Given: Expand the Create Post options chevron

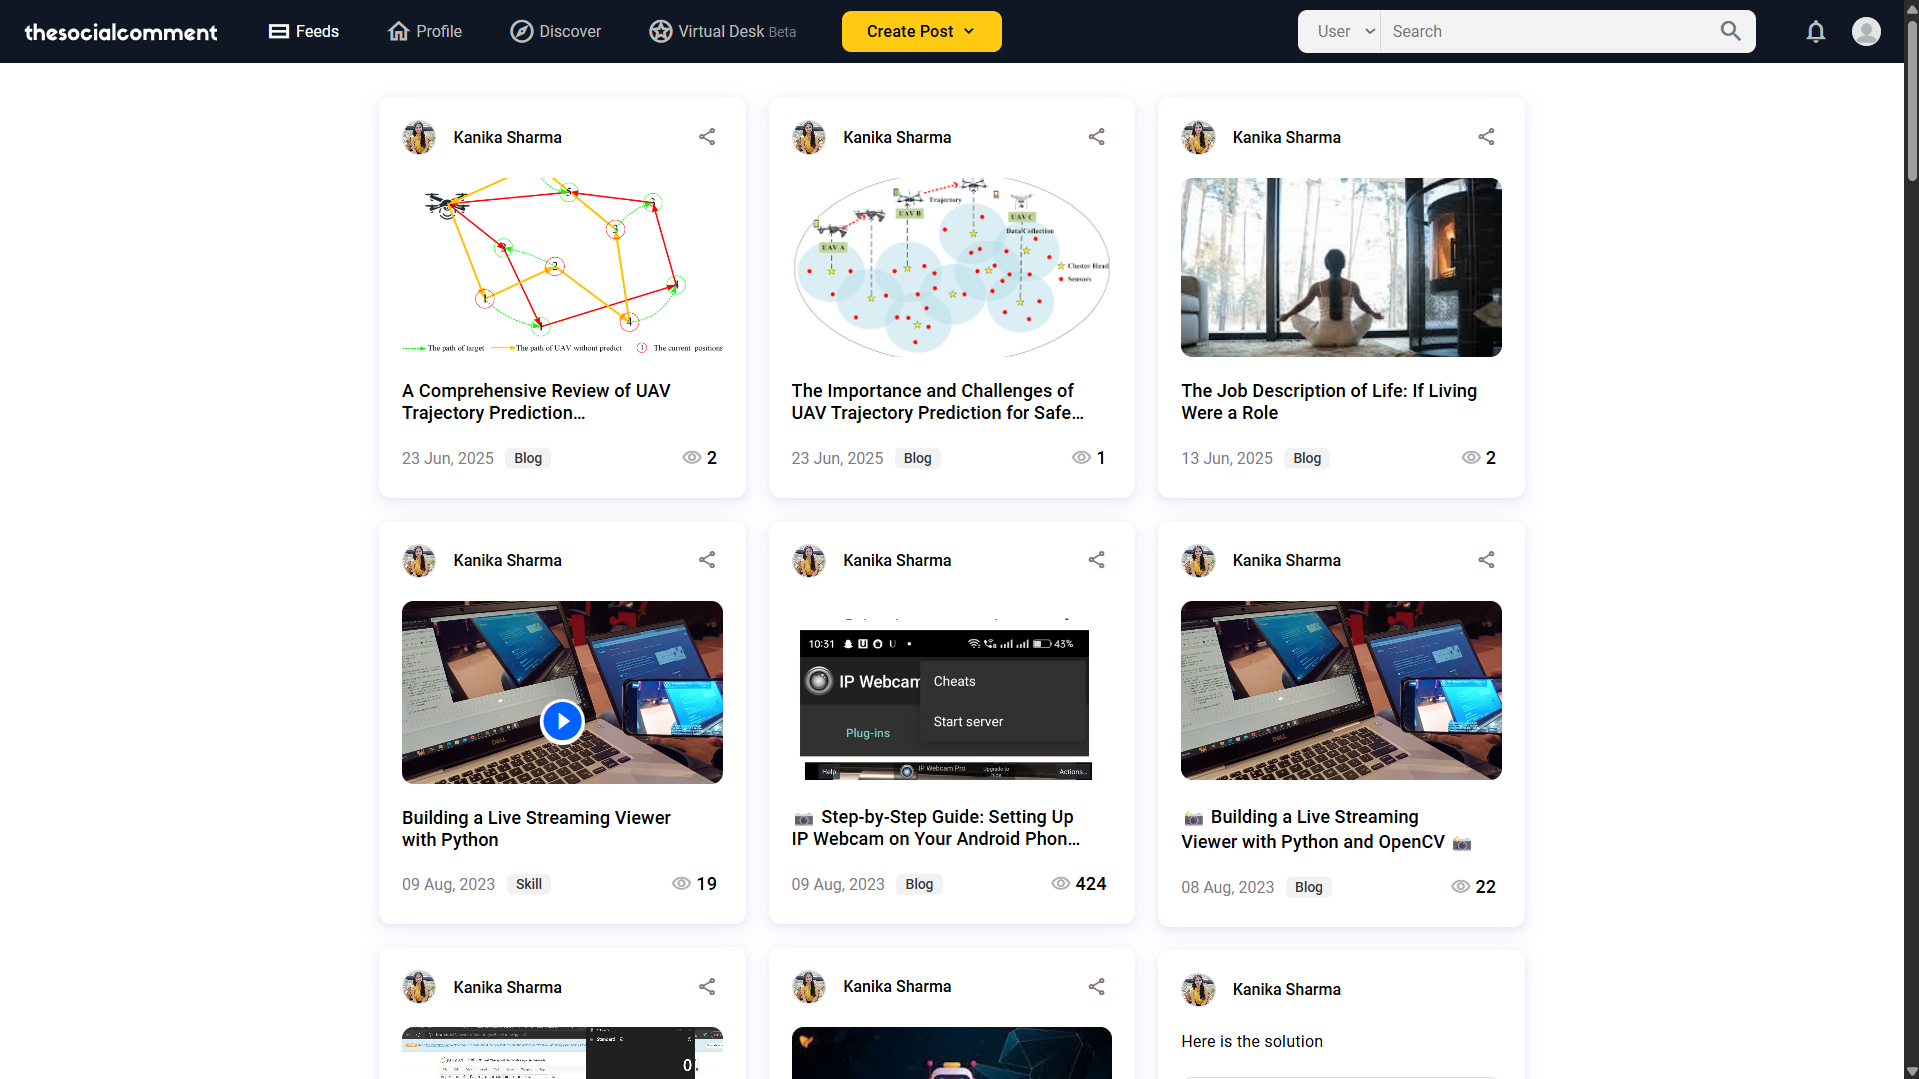Looking at the screenshot, I should click(968, 31).
